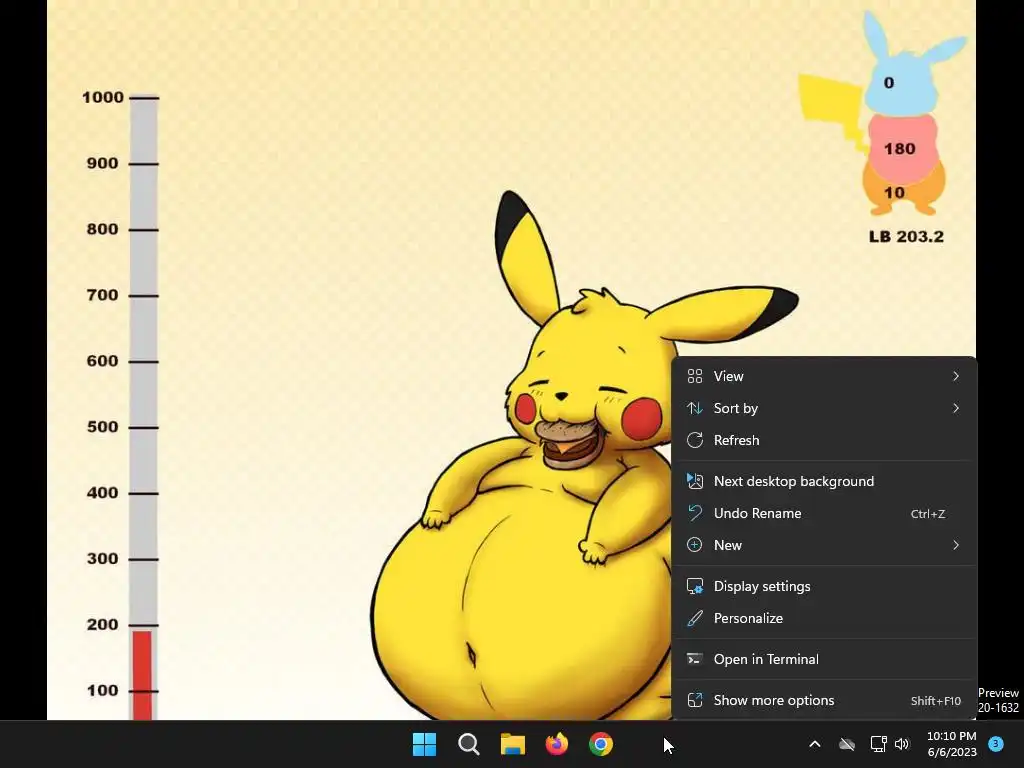
Task: Click the Refresh circular arrow icon
Action: point(695,440)
